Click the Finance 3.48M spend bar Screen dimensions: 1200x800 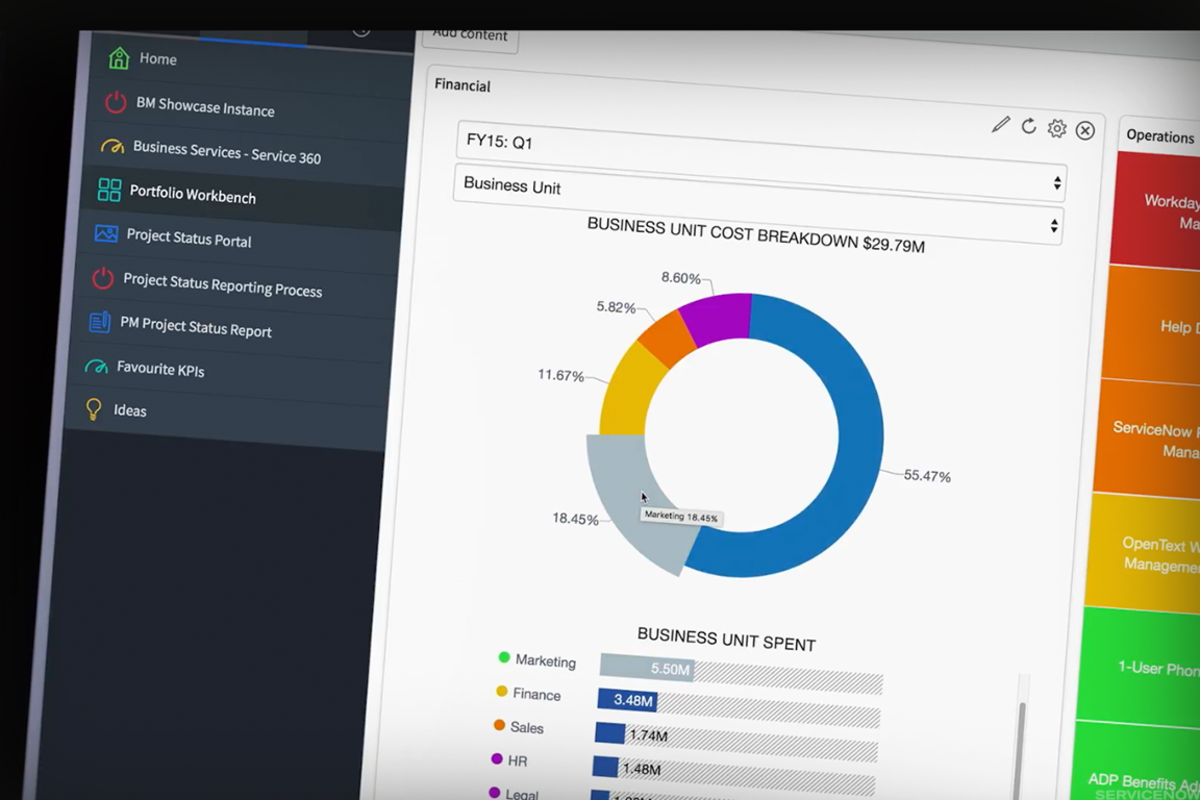[627, 700]
